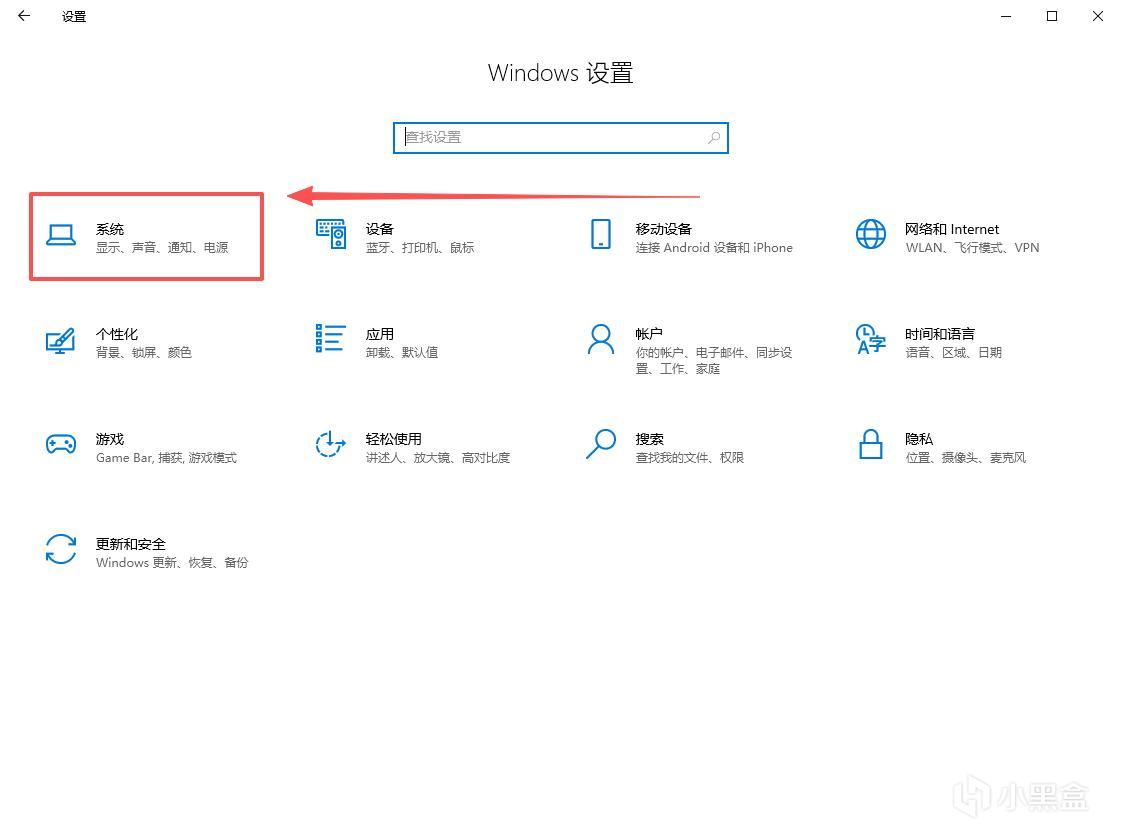
Task: Click the 时间和语言 clock-letter icon
Action: [871, 339]
